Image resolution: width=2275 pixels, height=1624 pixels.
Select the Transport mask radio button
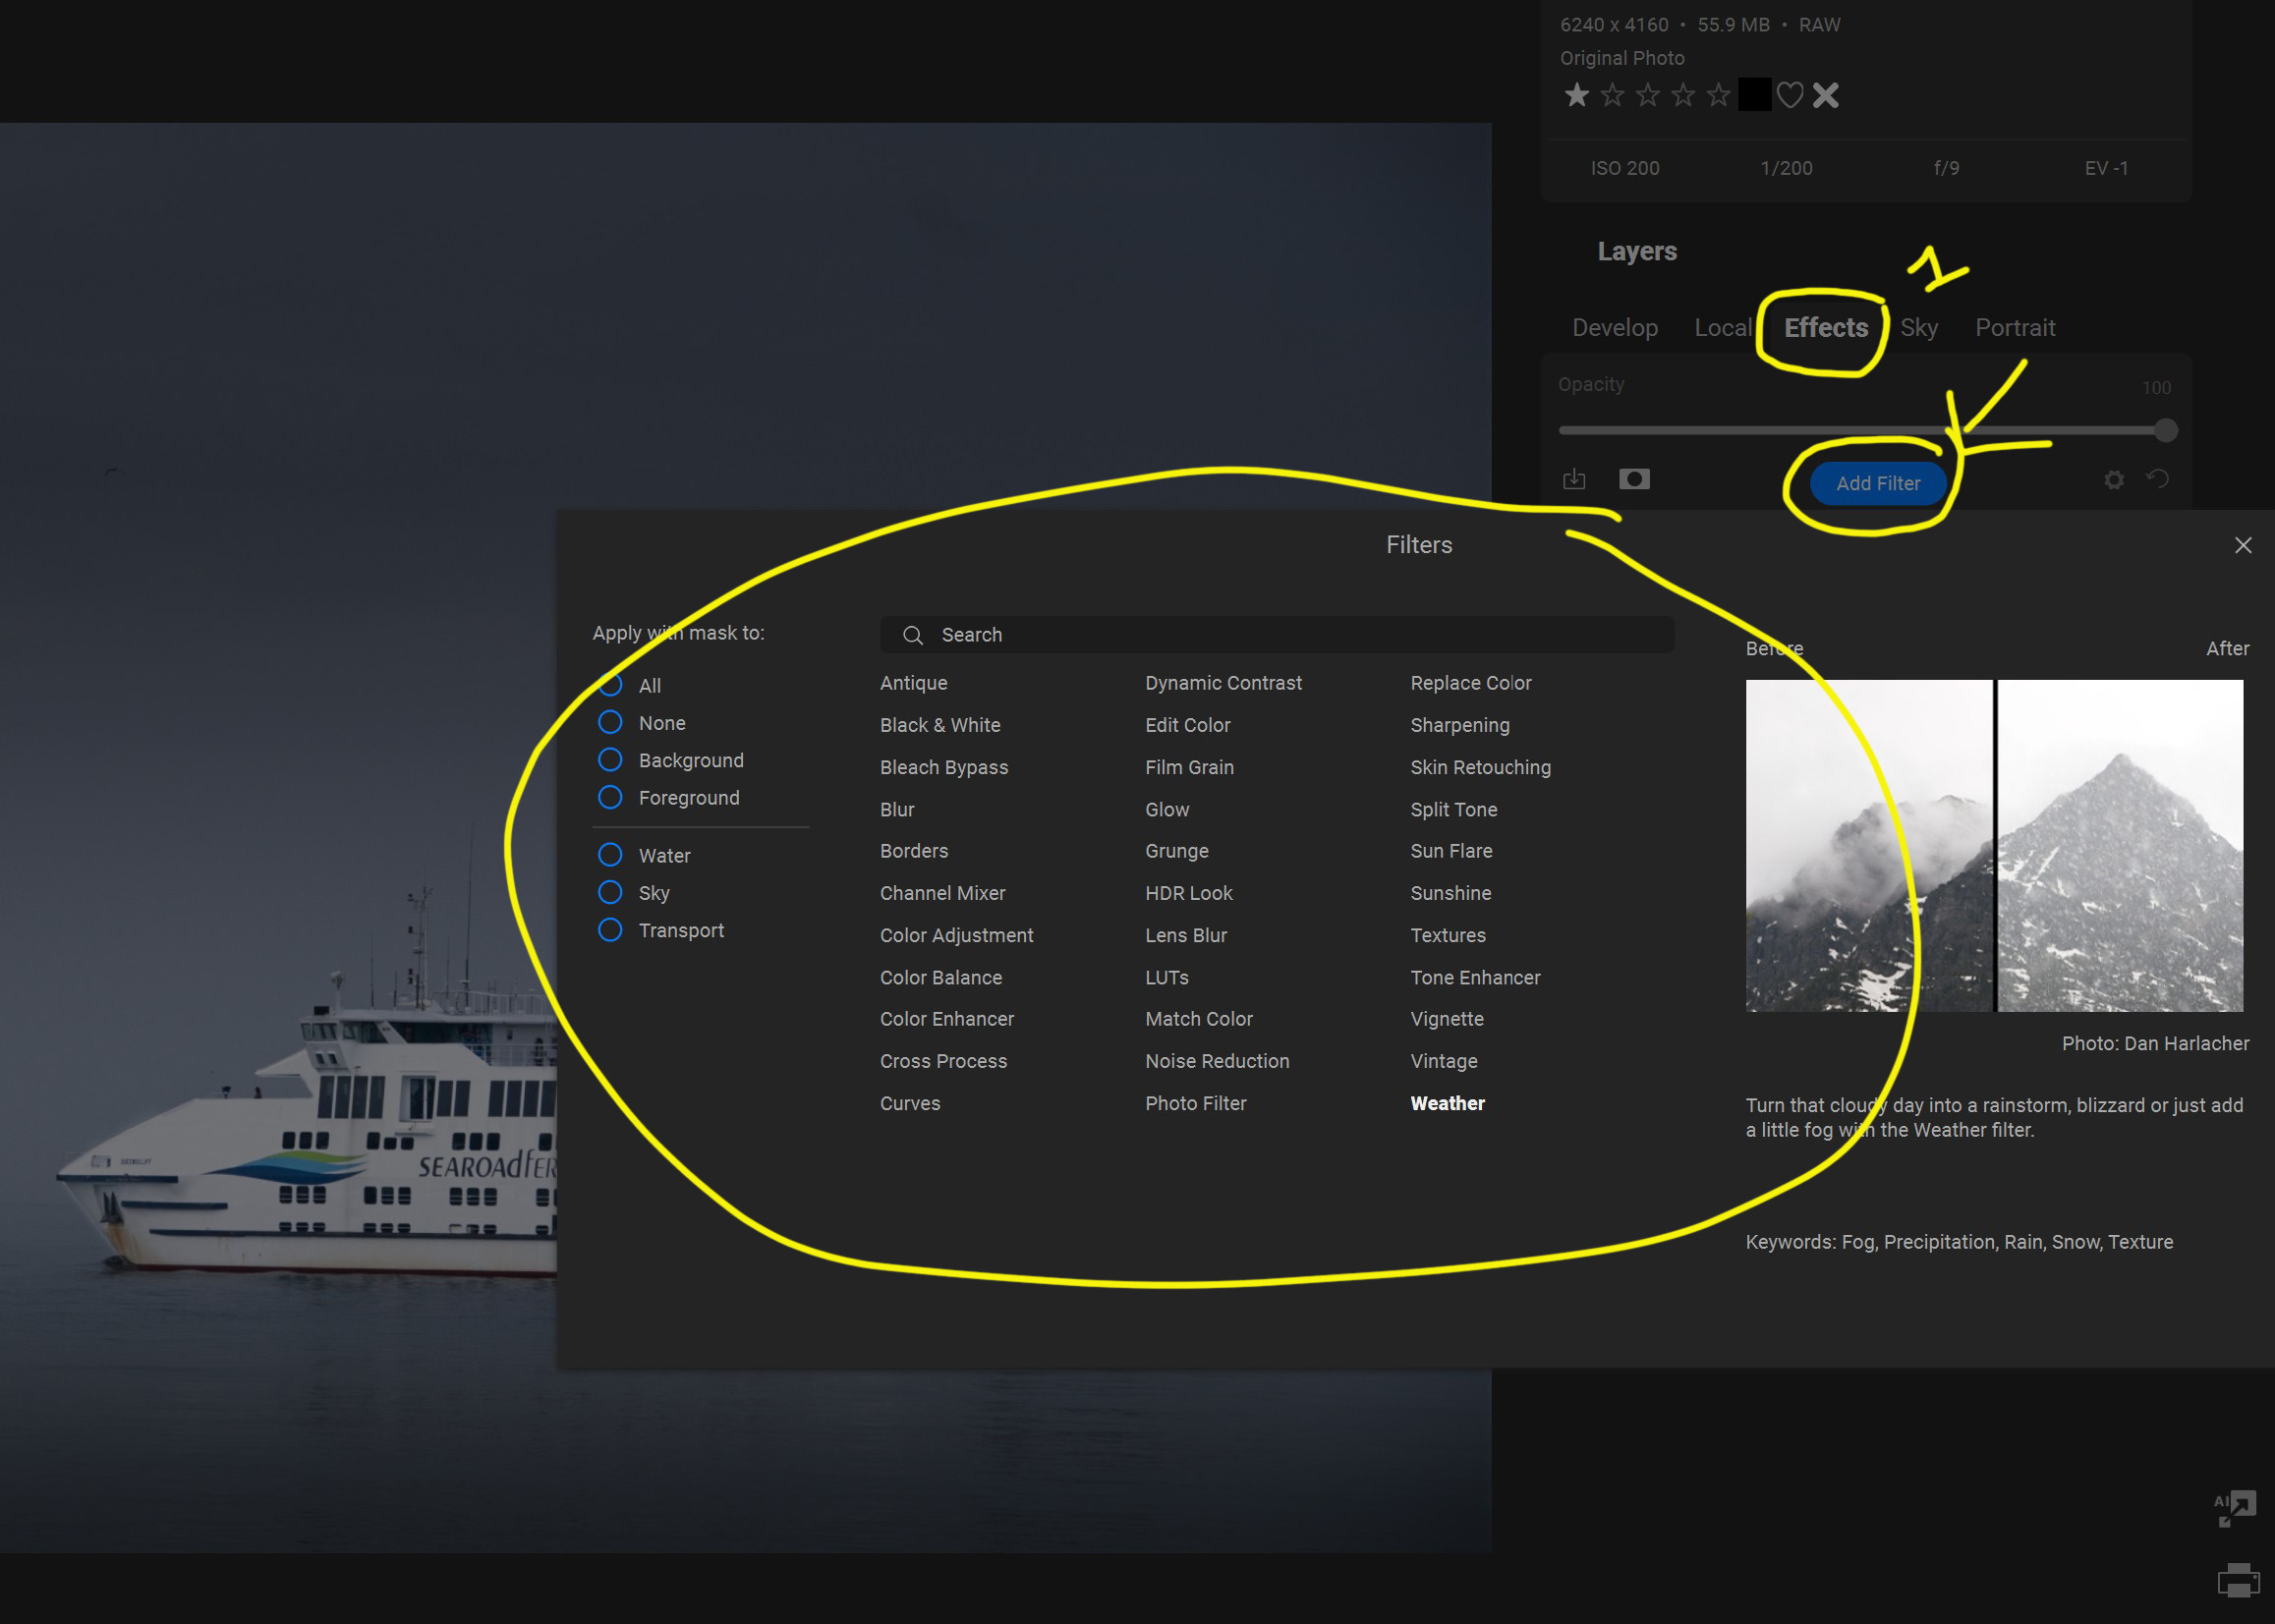coord(610,930)
